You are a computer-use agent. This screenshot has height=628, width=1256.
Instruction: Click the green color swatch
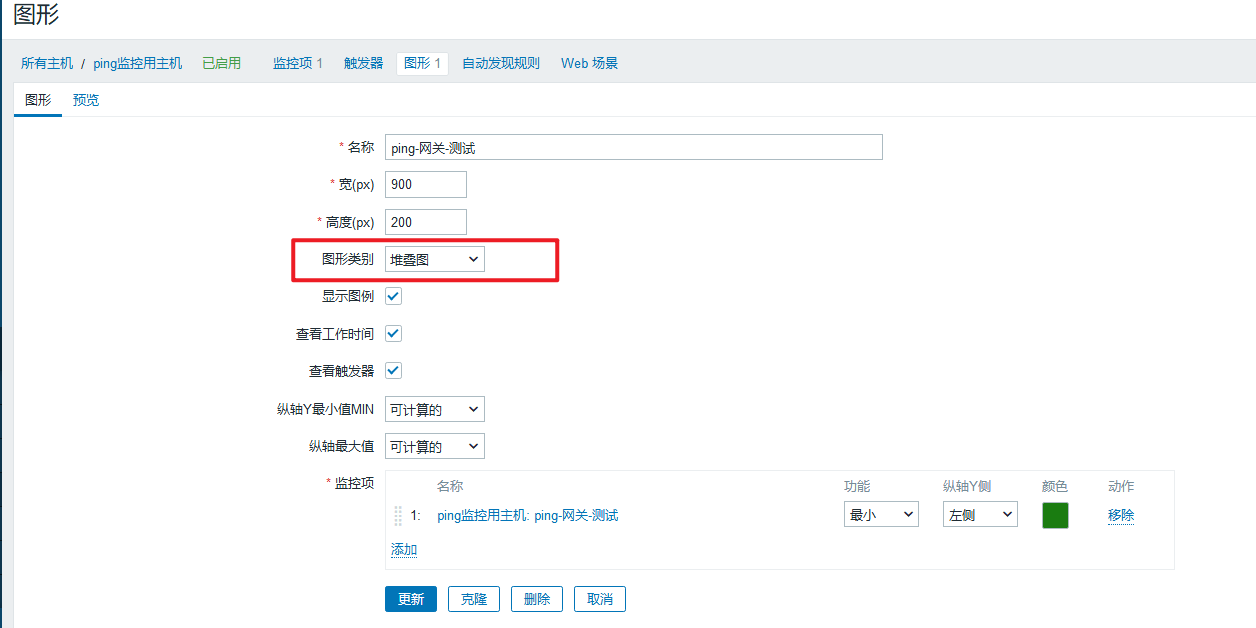point(1055,515)
